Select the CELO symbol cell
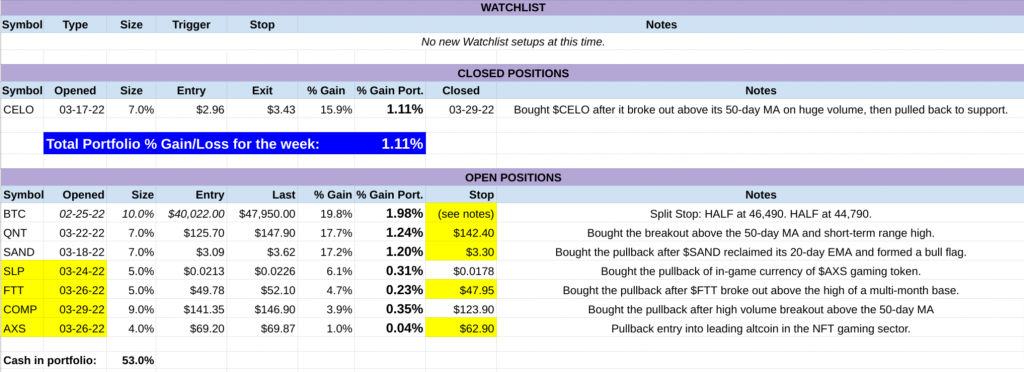 (x=22, y=110)
